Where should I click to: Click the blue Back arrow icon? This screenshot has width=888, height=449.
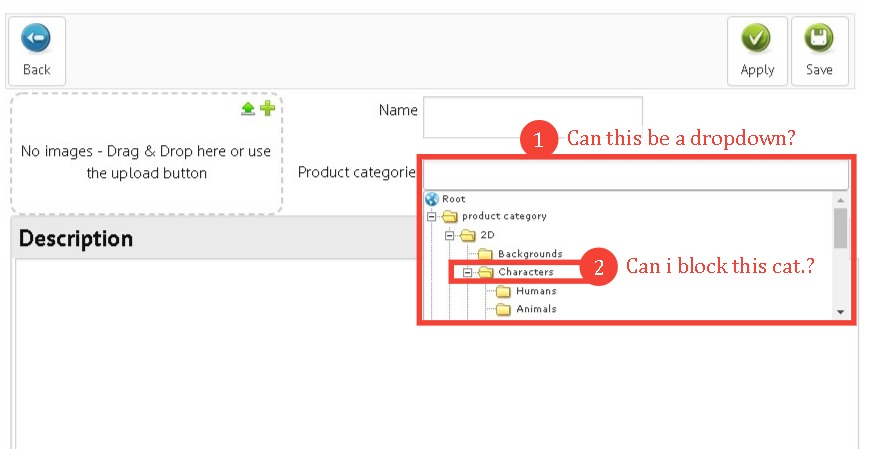(36, 39)
